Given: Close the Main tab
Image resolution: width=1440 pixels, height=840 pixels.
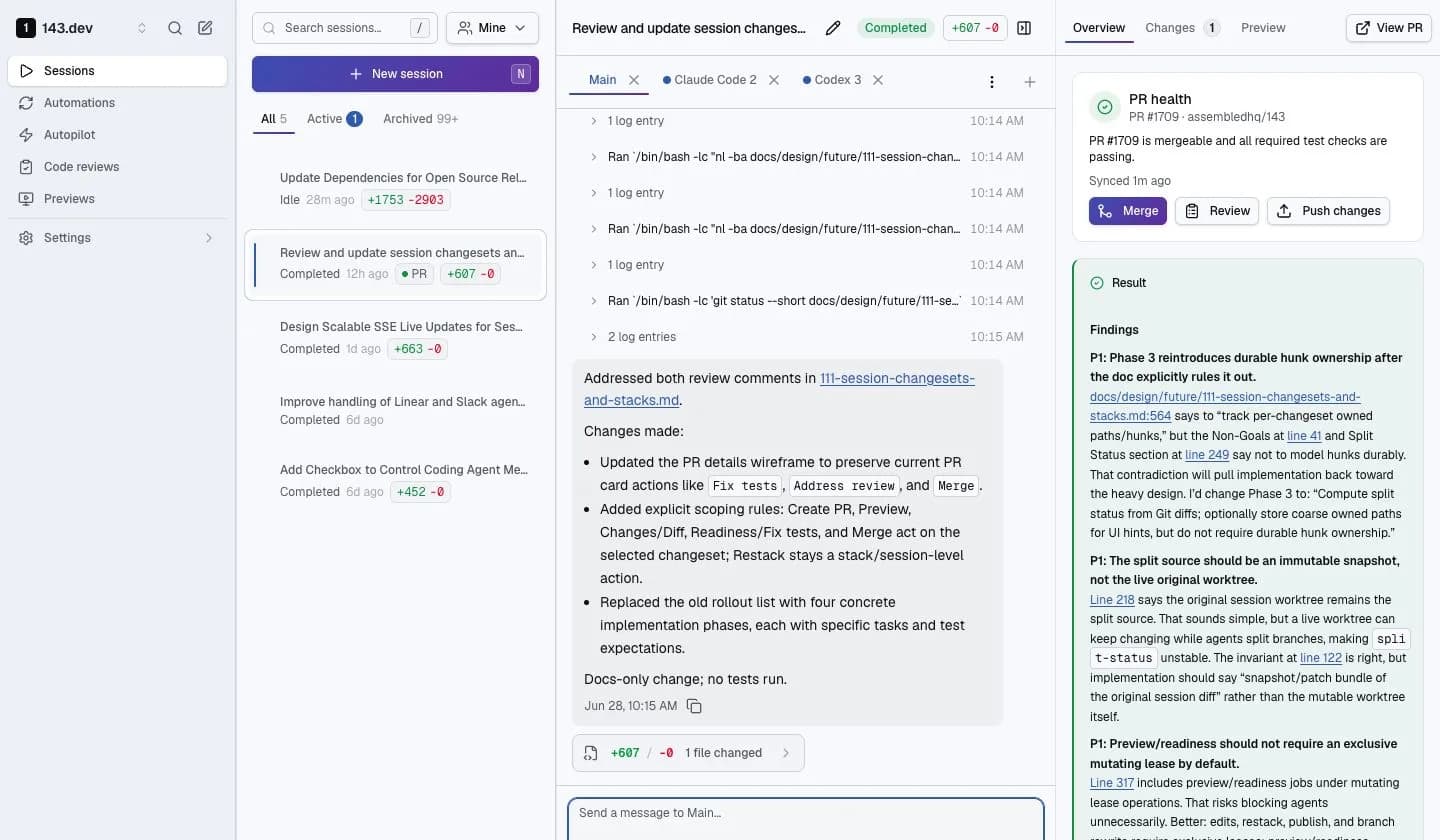Looking at the screenshot, I should coord(634,80).
